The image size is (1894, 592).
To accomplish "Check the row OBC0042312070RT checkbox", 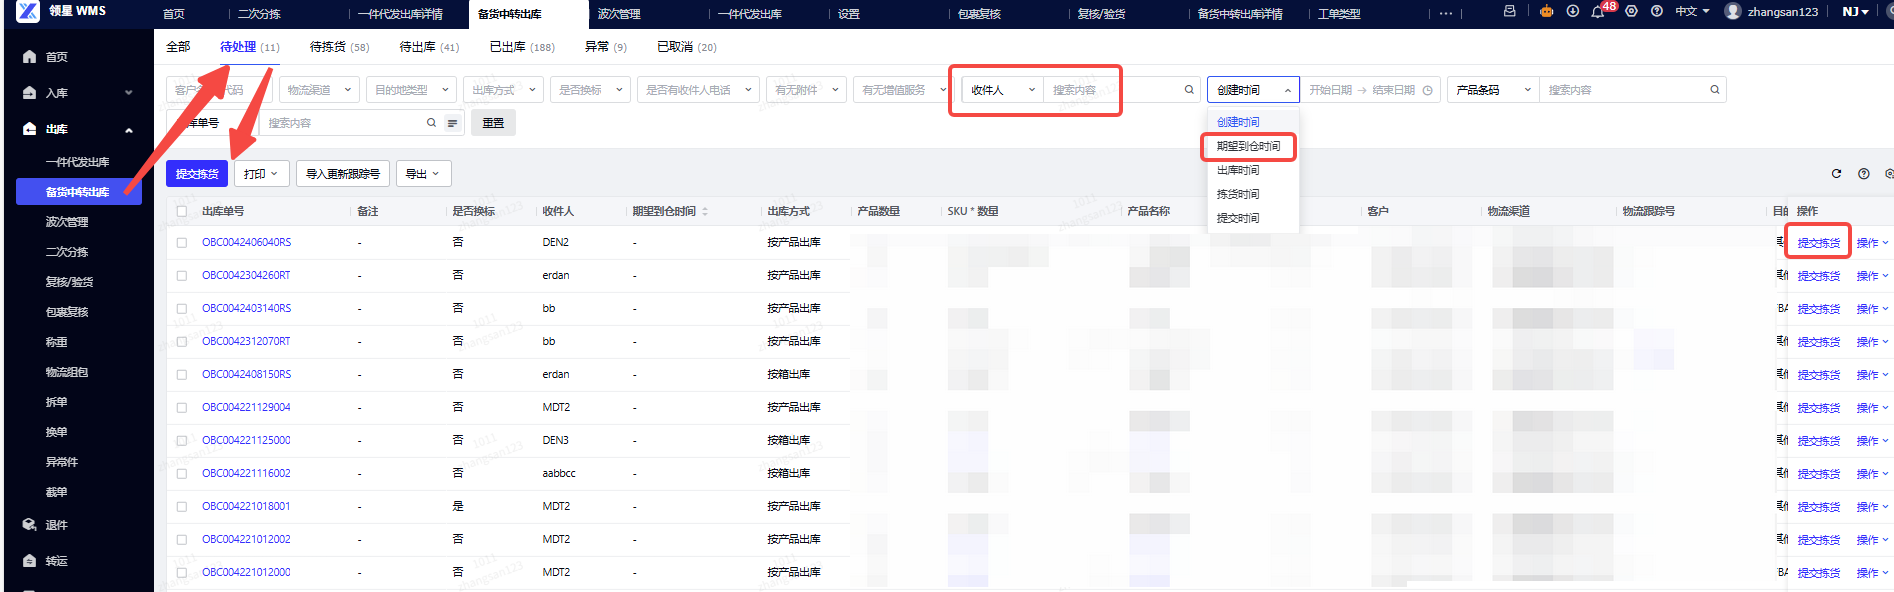I will (x=182, y=342).
